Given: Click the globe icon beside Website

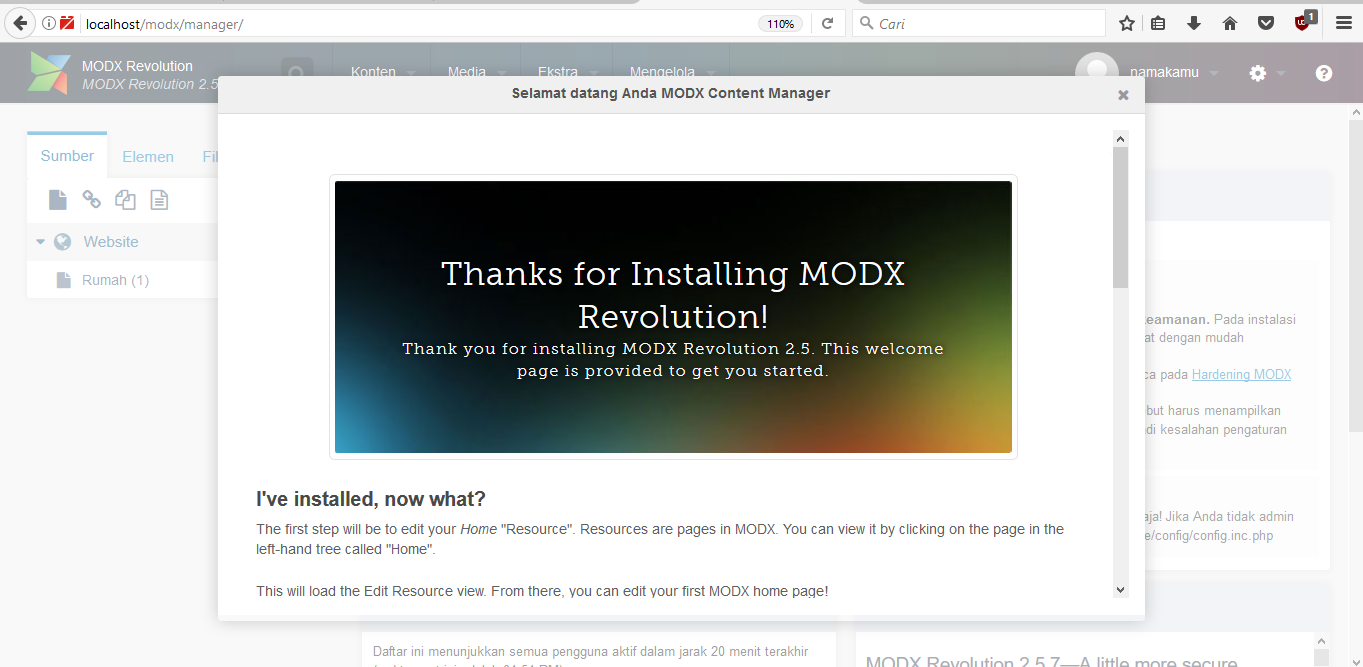Looking at the screenshot, I should [x=63, y=242].
